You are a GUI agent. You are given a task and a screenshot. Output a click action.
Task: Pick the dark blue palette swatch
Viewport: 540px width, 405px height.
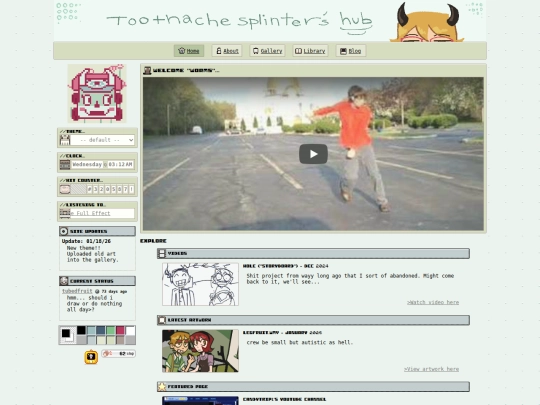tap(101, 330)
